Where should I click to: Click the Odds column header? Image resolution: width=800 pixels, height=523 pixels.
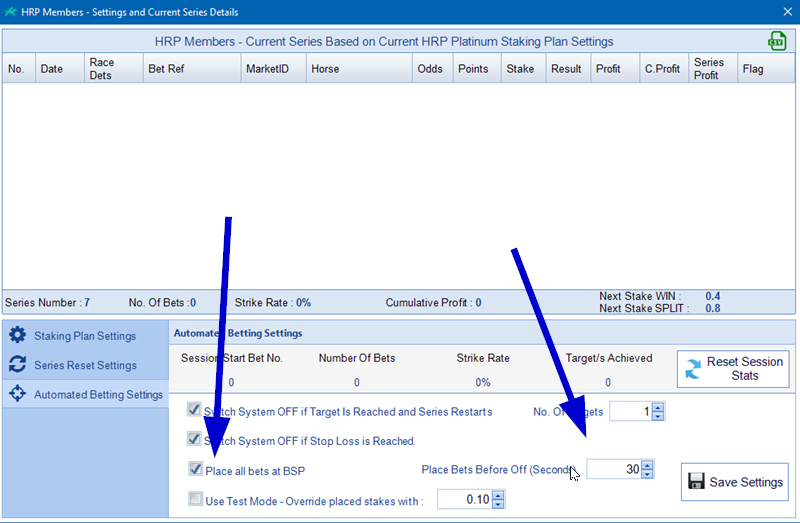pos(433,68)
